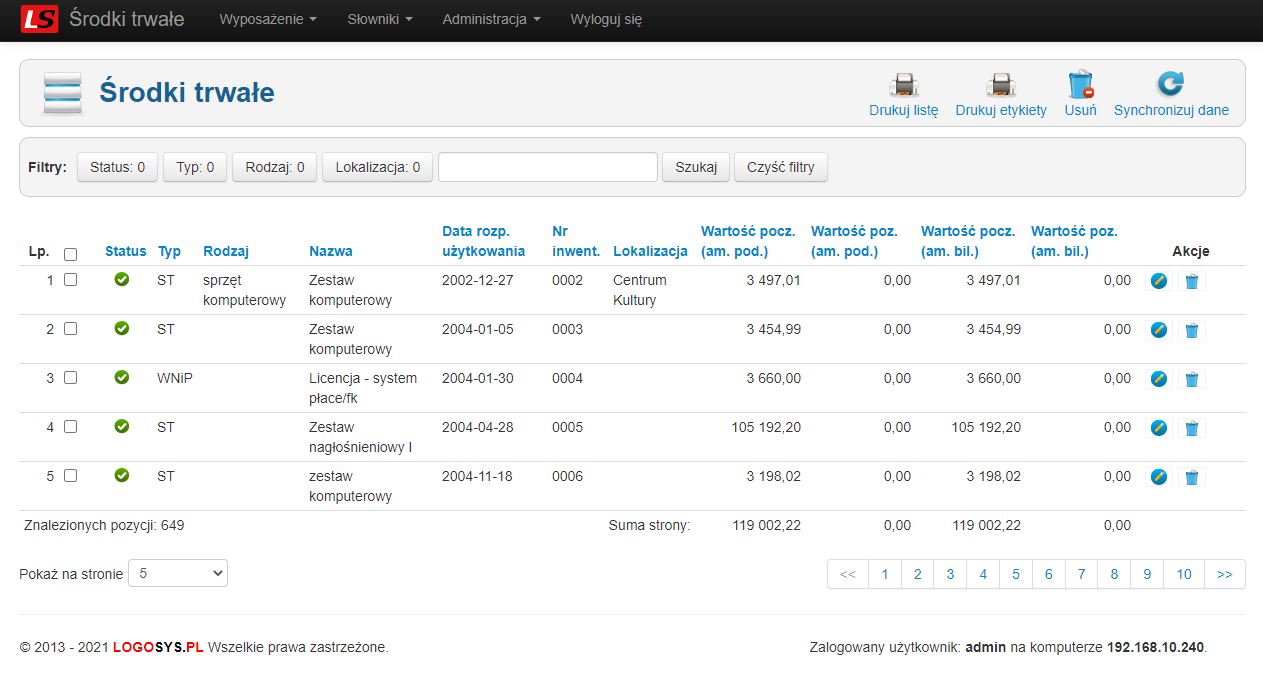The height and width of the screenshot is (676, 1263).
Task: Edit row 1 using pencil icon
Action: pos(1158,281)
